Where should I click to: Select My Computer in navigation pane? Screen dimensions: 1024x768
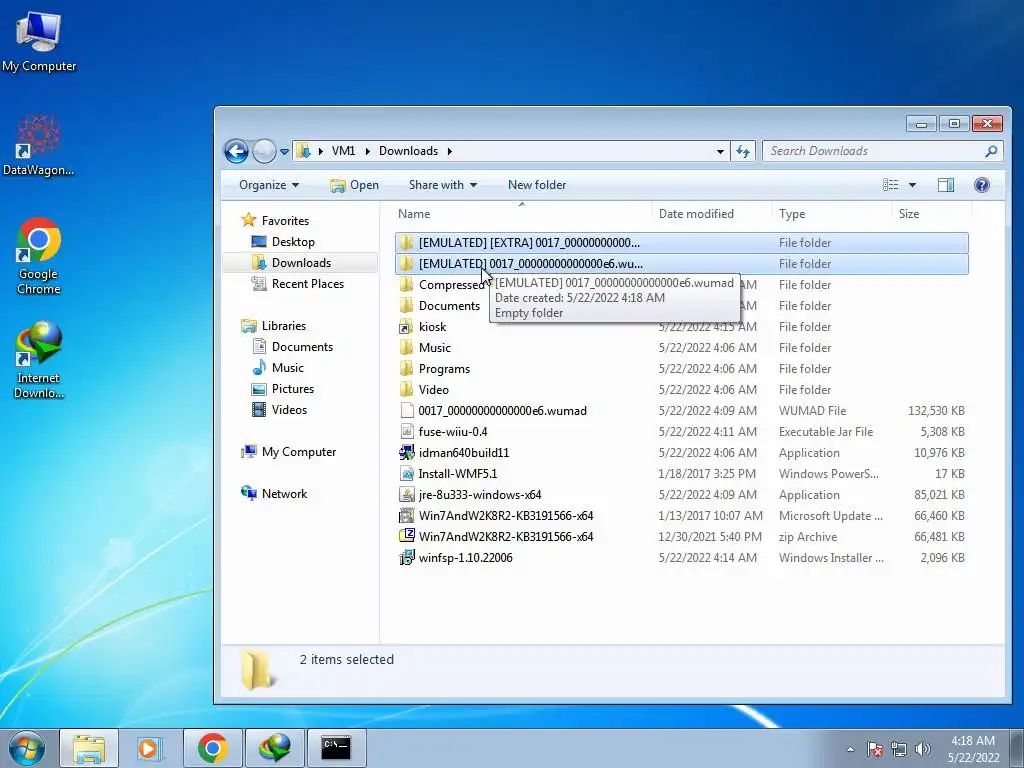click(x=288, y=452)
